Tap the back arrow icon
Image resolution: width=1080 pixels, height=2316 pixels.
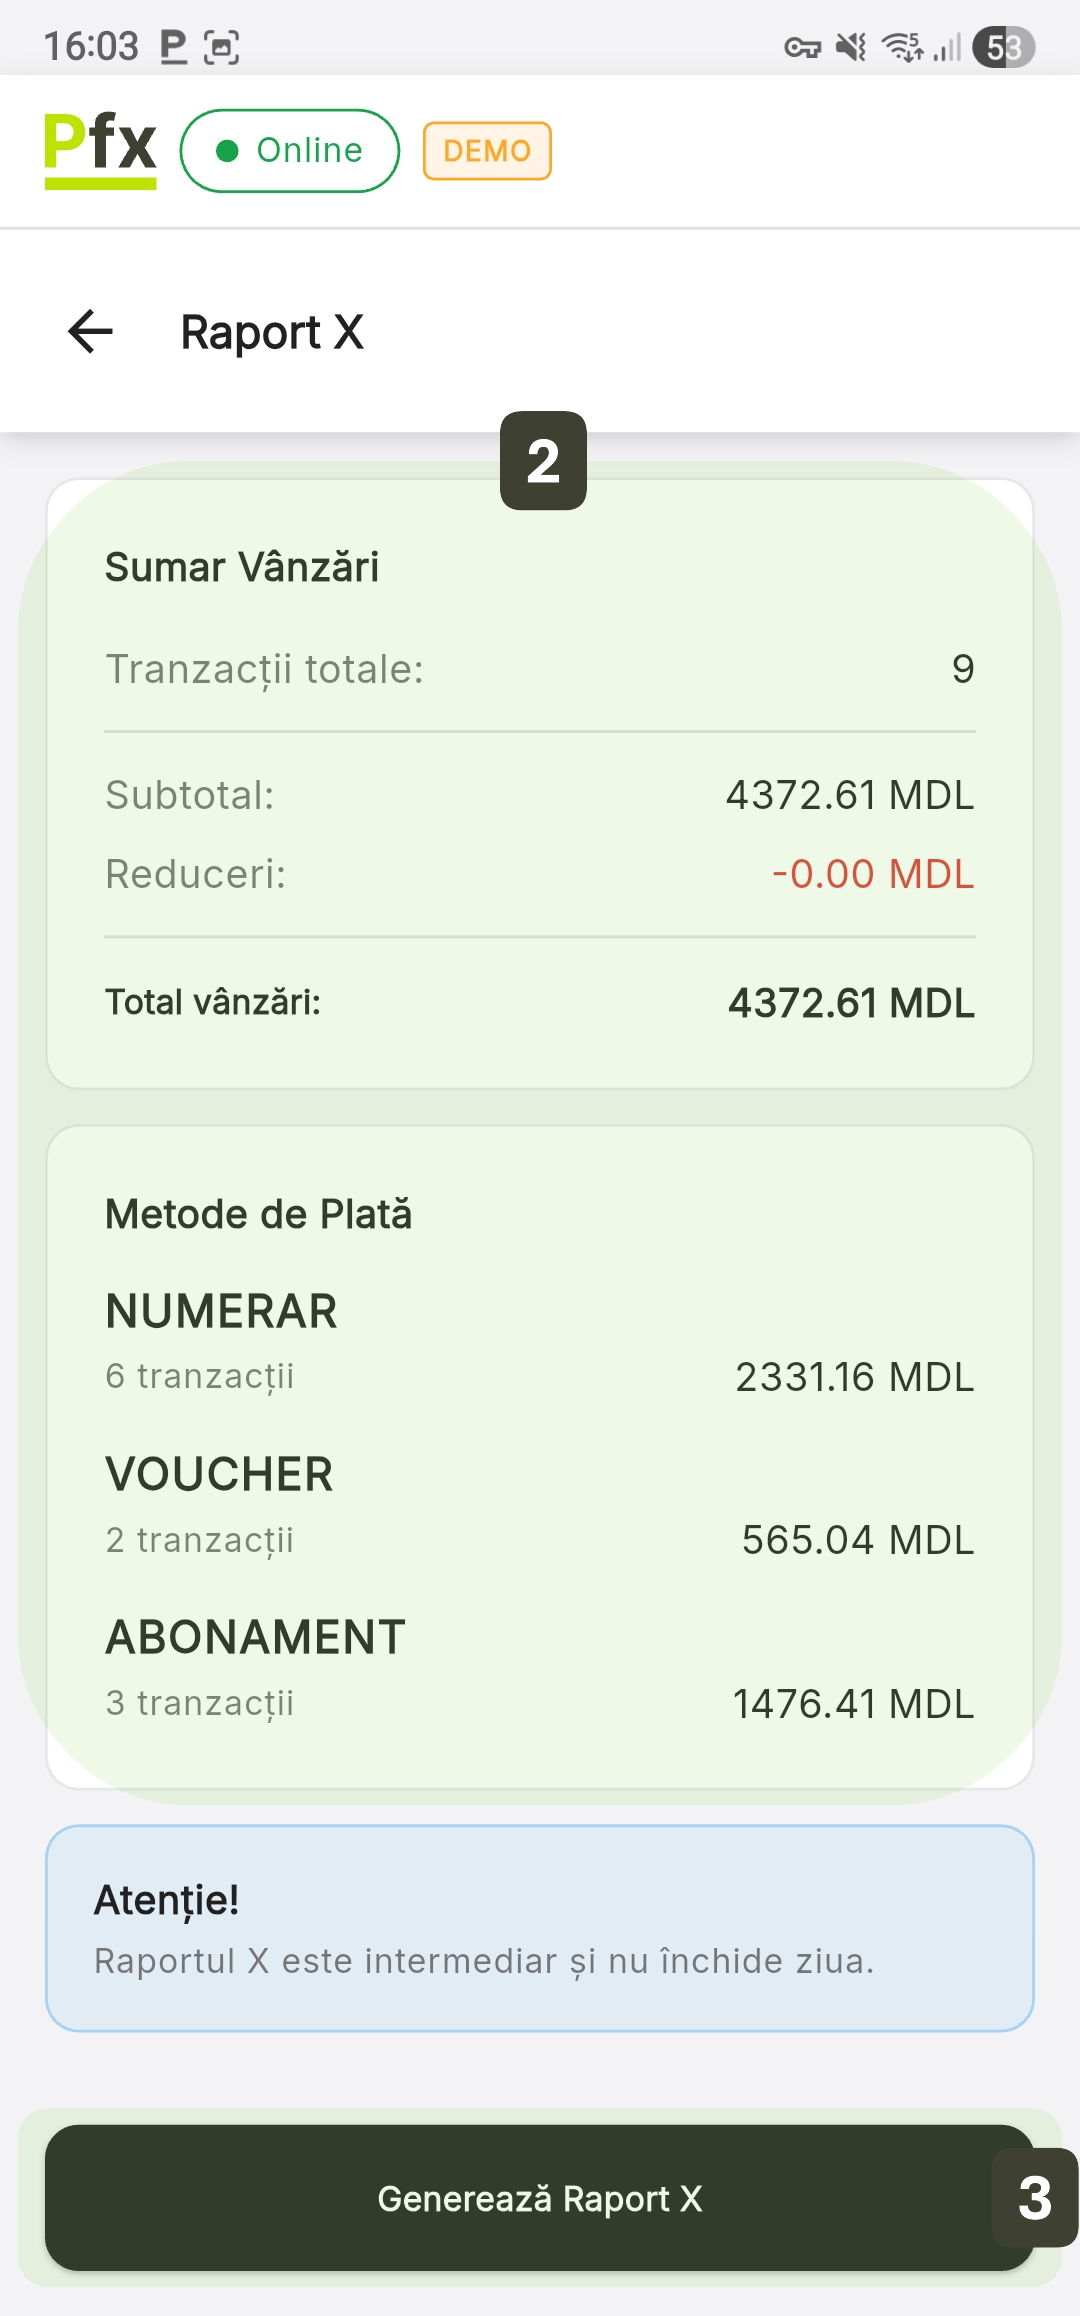point(90,332)
